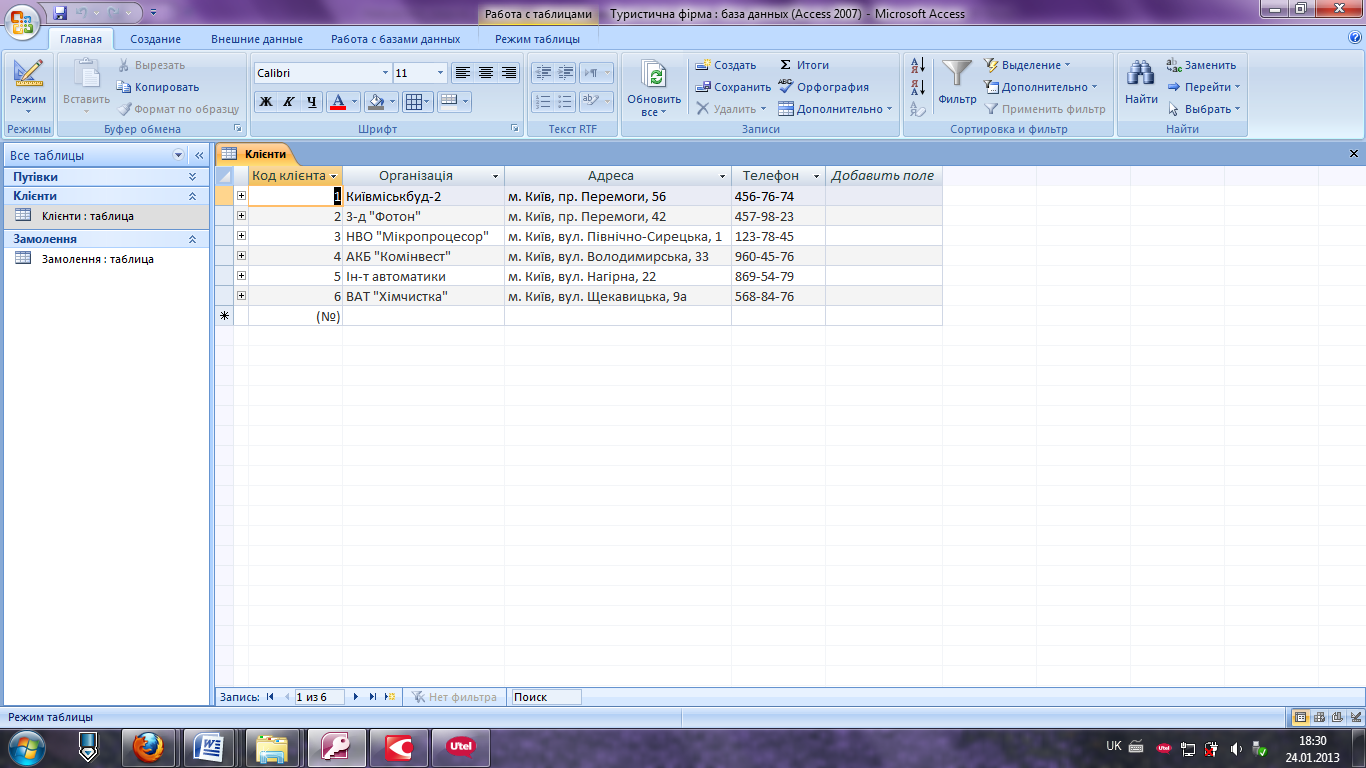Switch to the Создание ribbon tab
Image resolution: width=1366 pixels, height=768 pixels.
[x=155, y=39]
